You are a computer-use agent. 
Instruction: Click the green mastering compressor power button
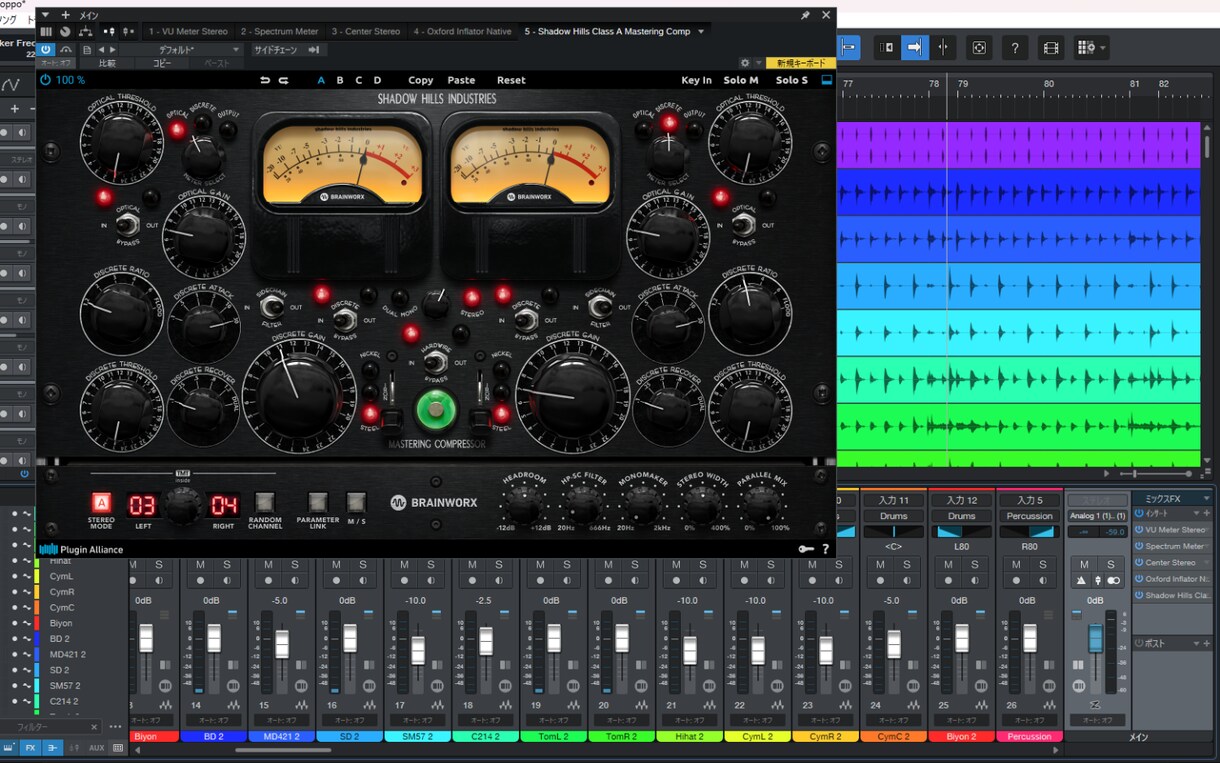tap(435, 410)
